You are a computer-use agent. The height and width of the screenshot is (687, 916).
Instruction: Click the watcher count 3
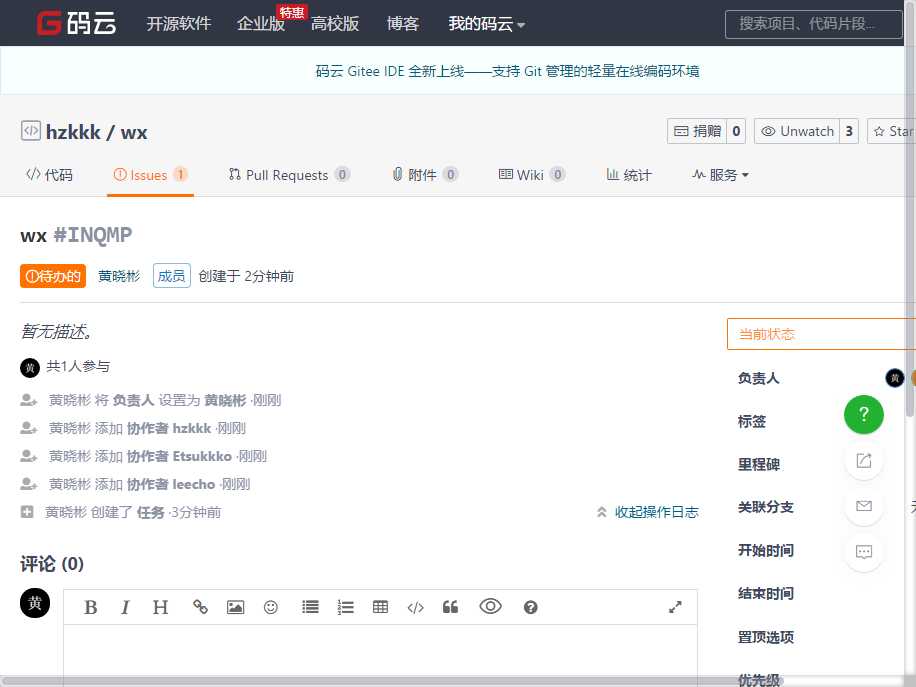849,131
